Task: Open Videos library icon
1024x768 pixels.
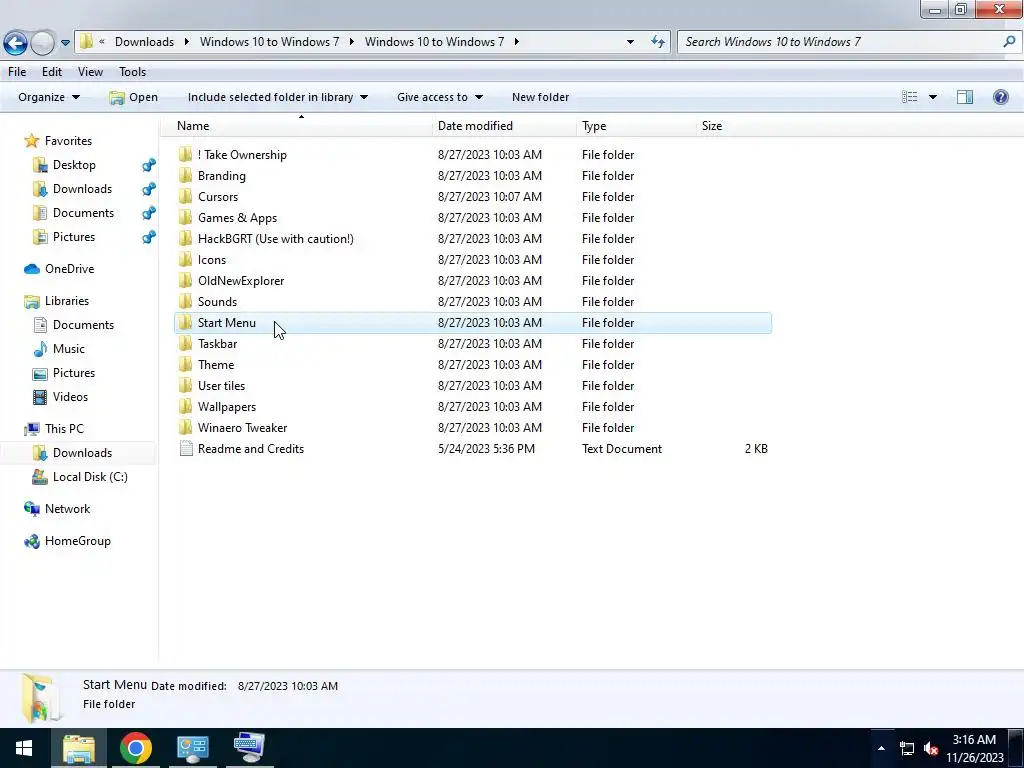Action: point(40,397)
